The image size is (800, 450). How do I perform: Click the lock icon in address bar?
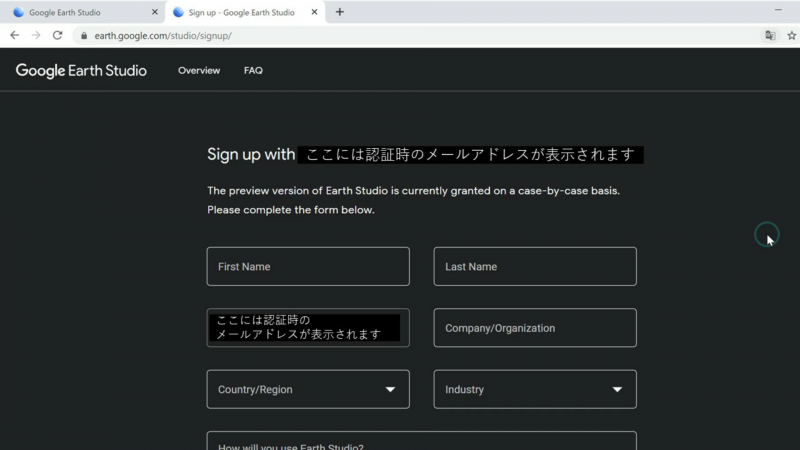click(84, 35)
